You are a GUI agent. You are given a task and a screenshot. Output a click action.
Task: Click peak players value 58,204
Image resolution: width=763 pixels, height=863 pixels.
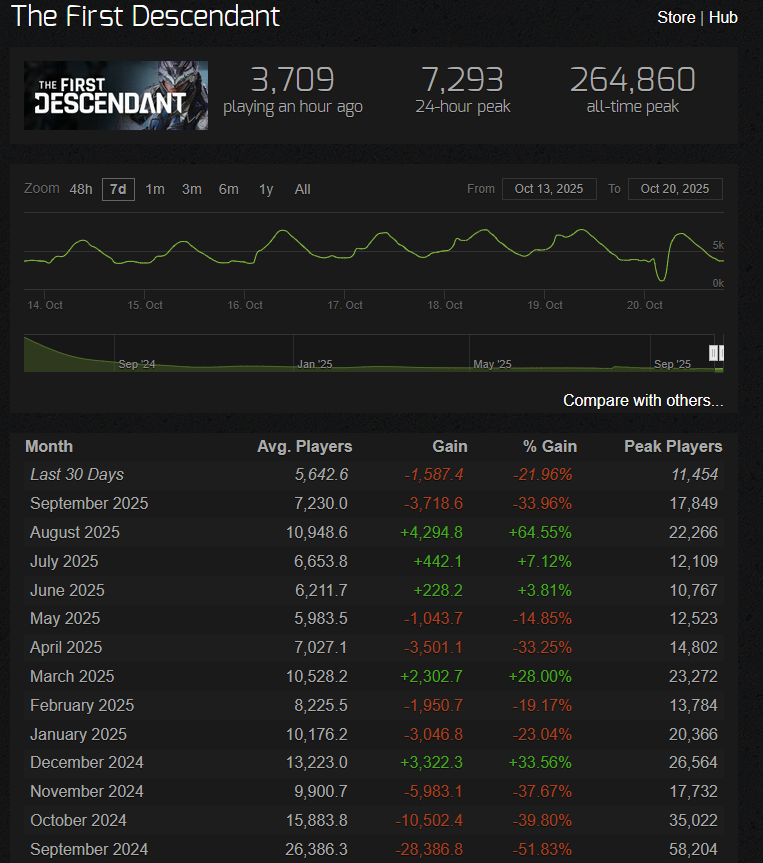click(x=693, y=849)
